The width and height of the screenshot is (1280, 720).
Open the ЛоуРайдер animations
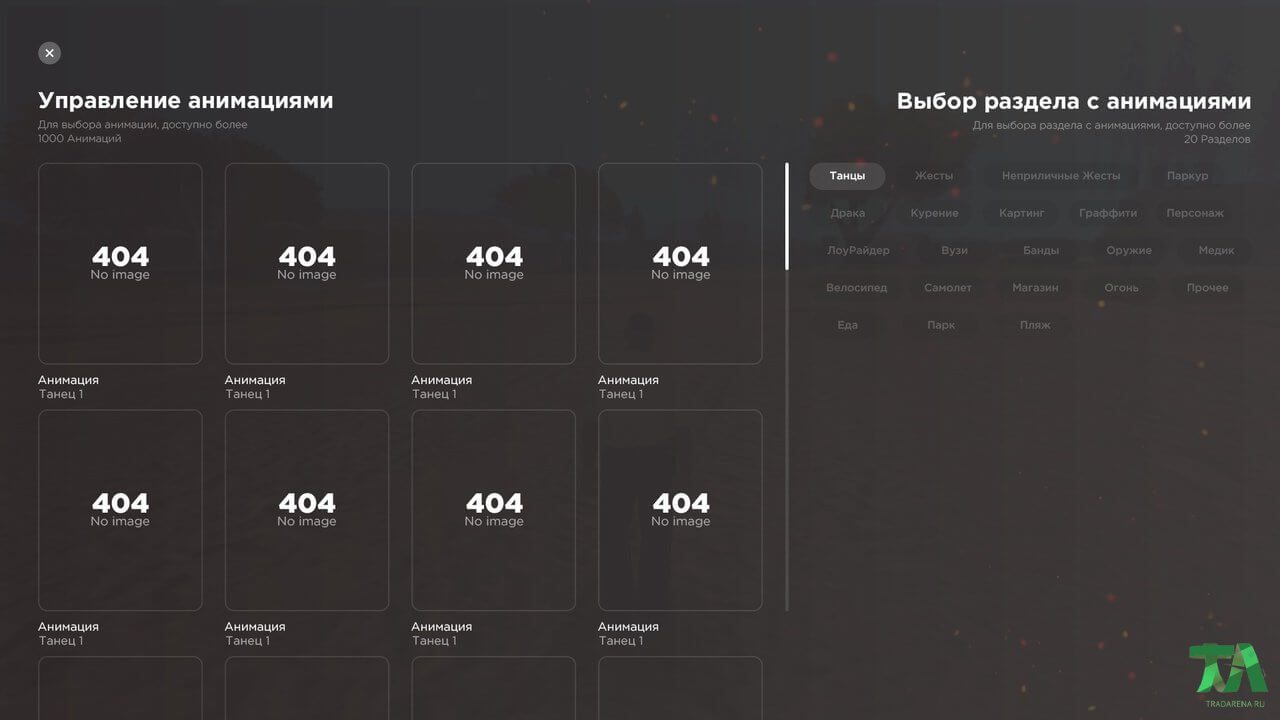point(858,250)
